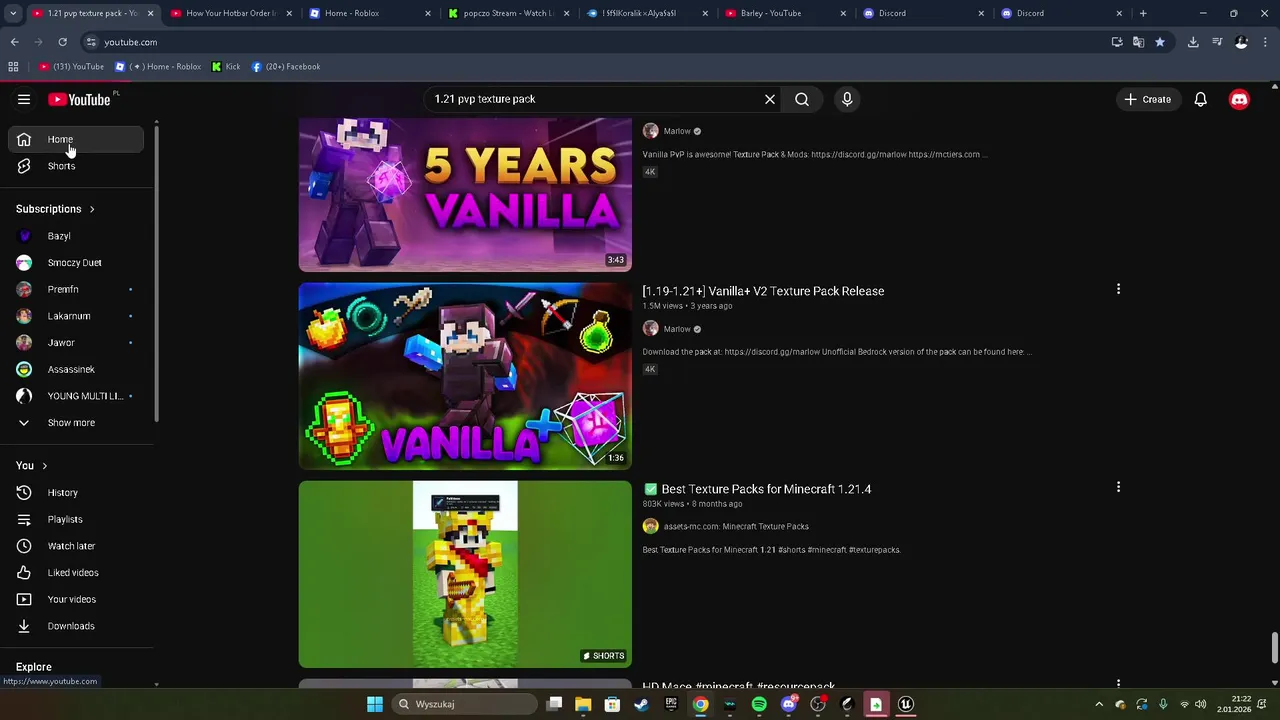
Task: Clear the search box with X icon
Action: click(x=770, y=99)
